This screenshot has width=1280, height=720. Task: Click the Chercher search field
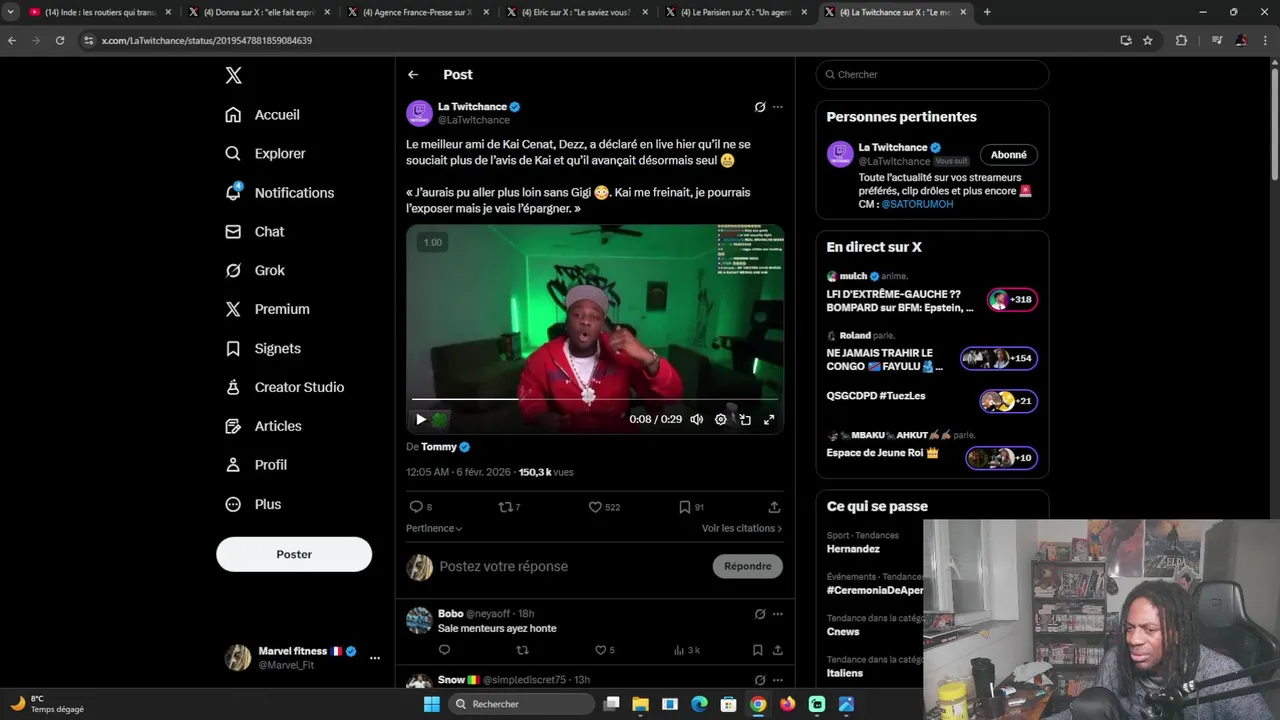tap(932, 75)
